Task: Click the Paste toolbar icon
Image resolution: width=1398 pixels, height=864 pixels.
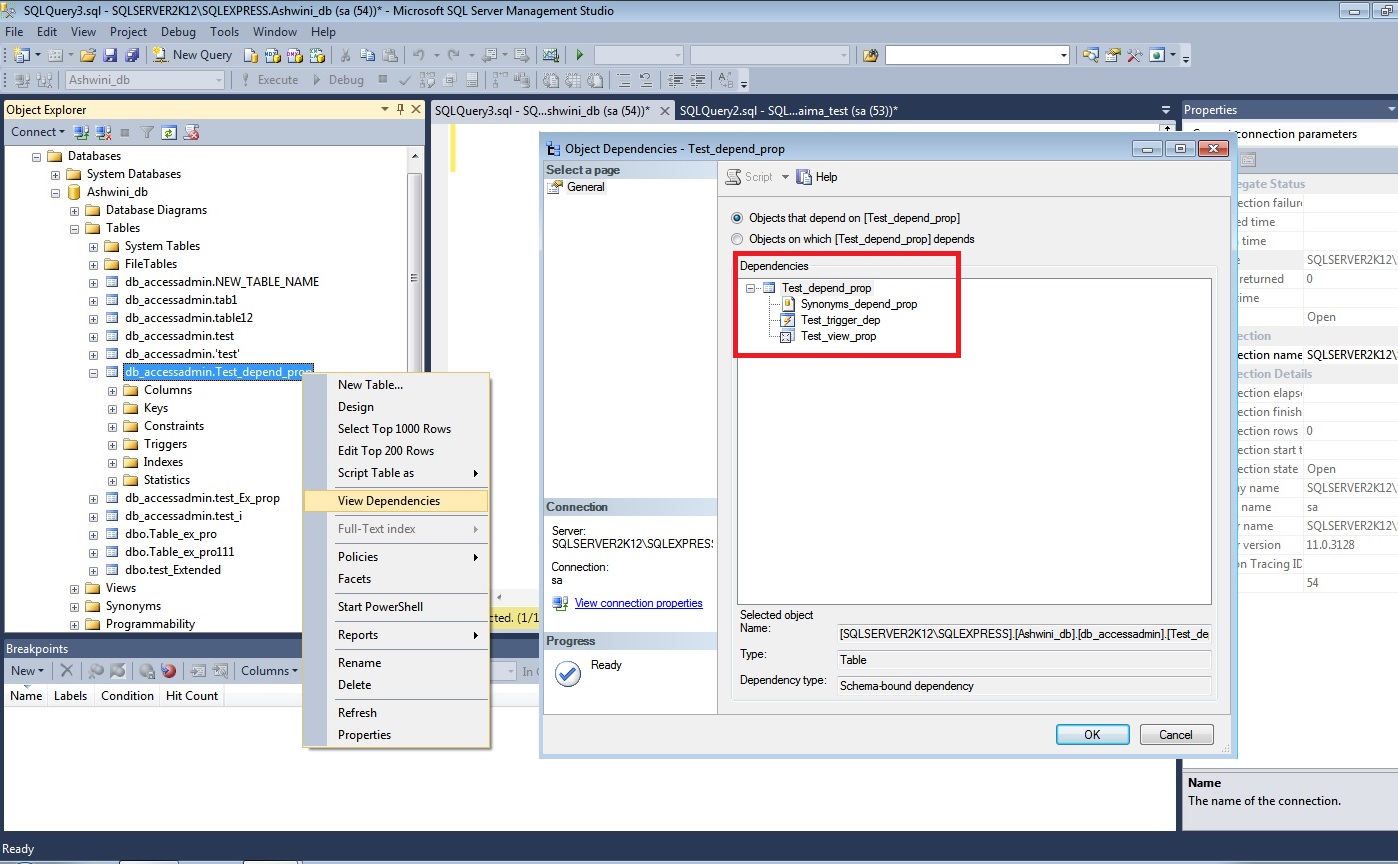Action: coord(389,55)
